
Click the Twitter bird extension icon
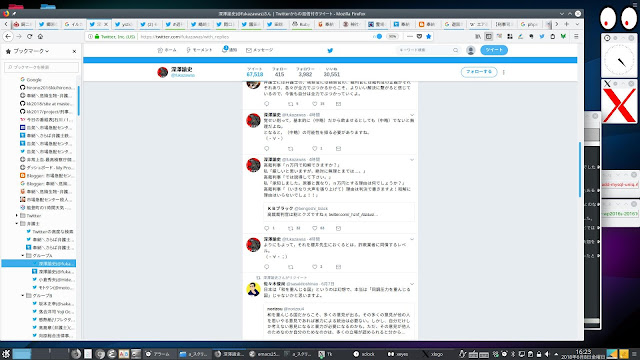pos(542,36)
